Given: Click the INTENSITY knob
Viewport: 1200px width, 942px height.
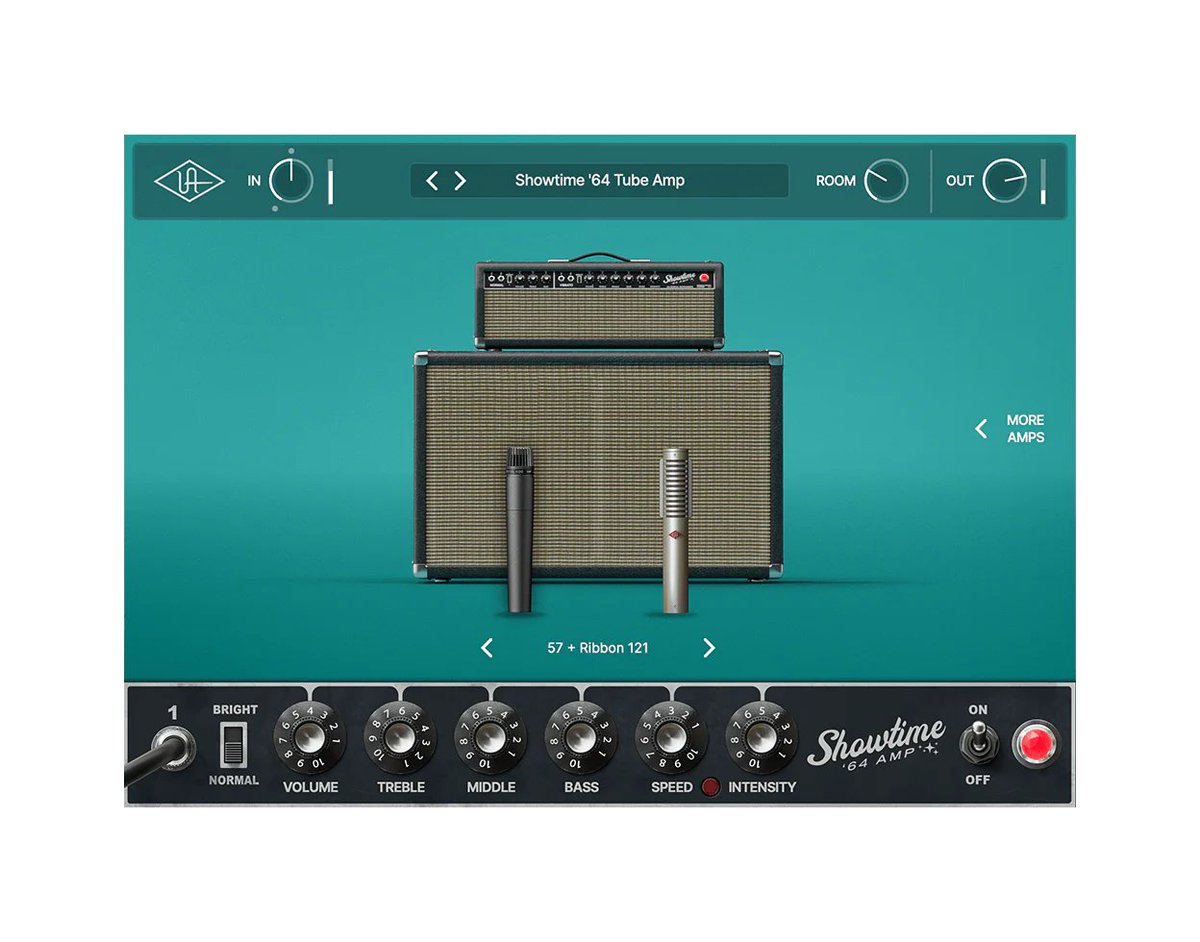Looking at the screenshot, I should [762, 739].
